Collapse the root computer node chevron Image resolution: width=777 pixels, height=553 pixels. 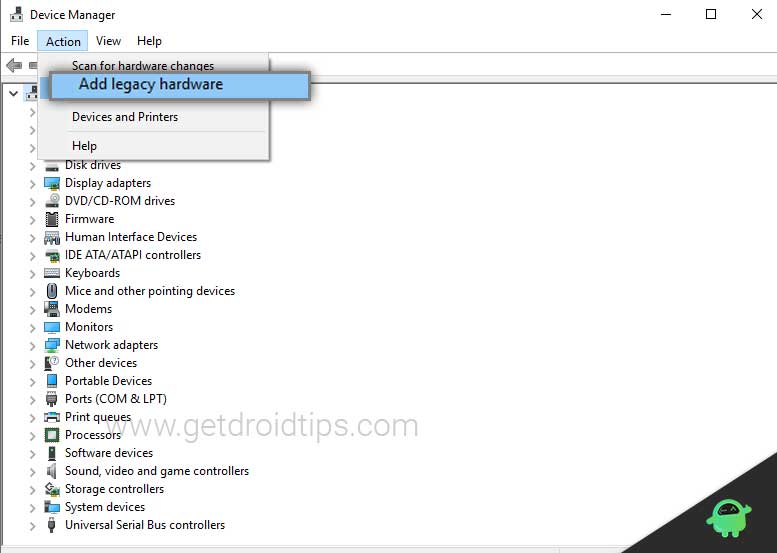pyautogui.click(x=13, y=93)
